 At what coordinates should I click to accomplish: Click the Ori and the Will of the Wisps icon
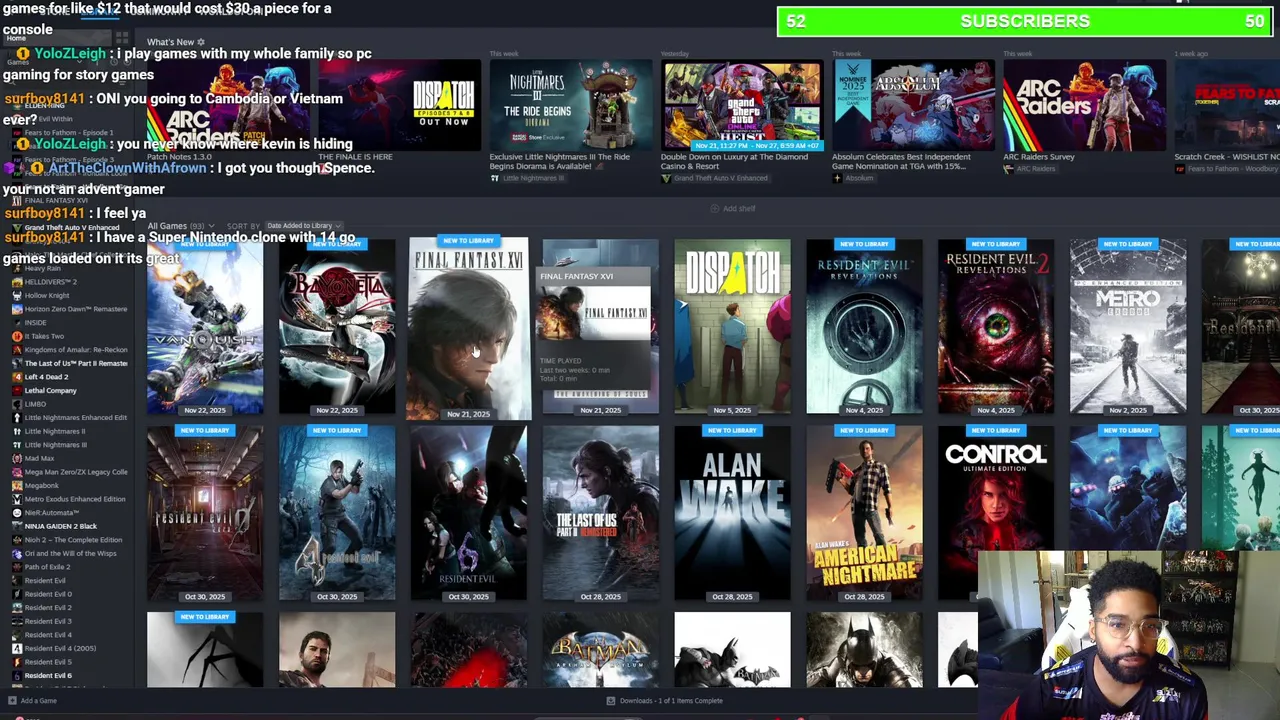pos(17,553)
